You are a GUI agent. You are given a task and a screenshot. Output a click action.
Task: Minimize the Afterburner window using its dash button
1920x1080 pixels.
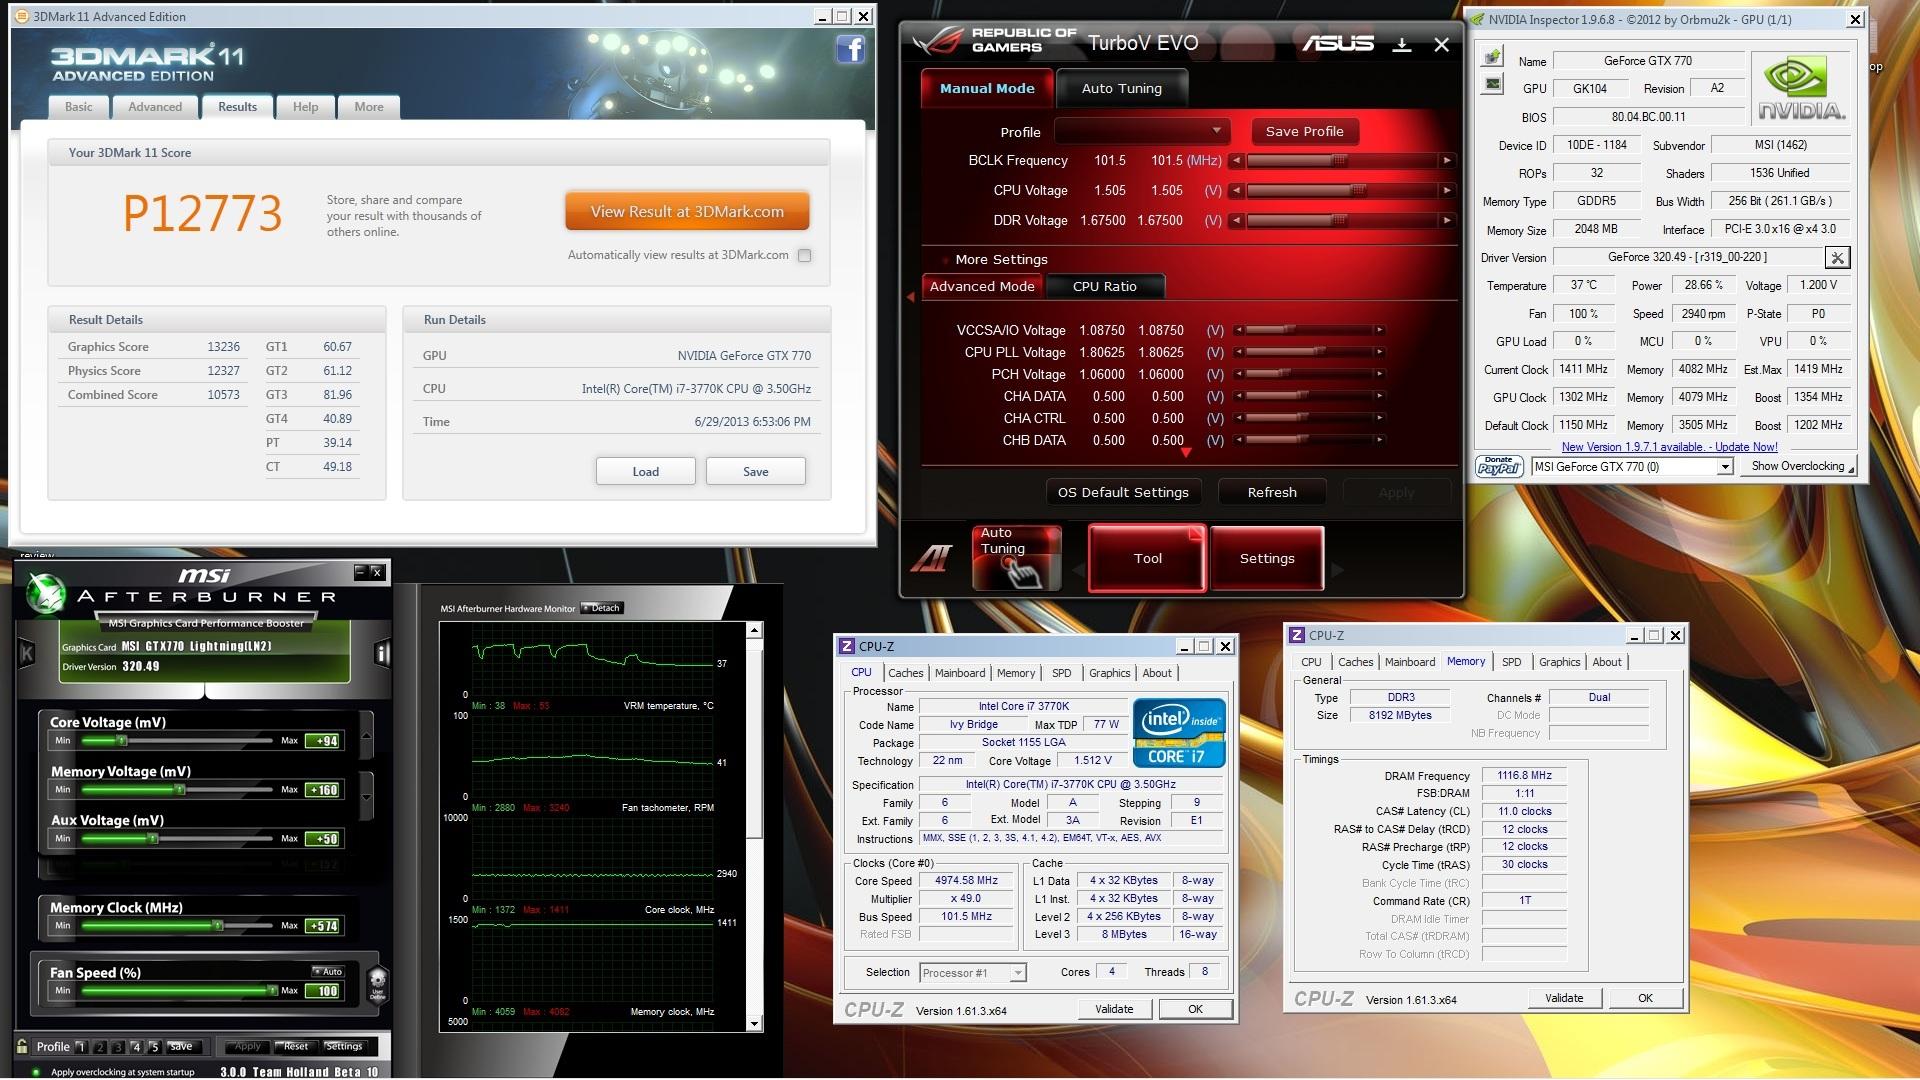point(360,572)
